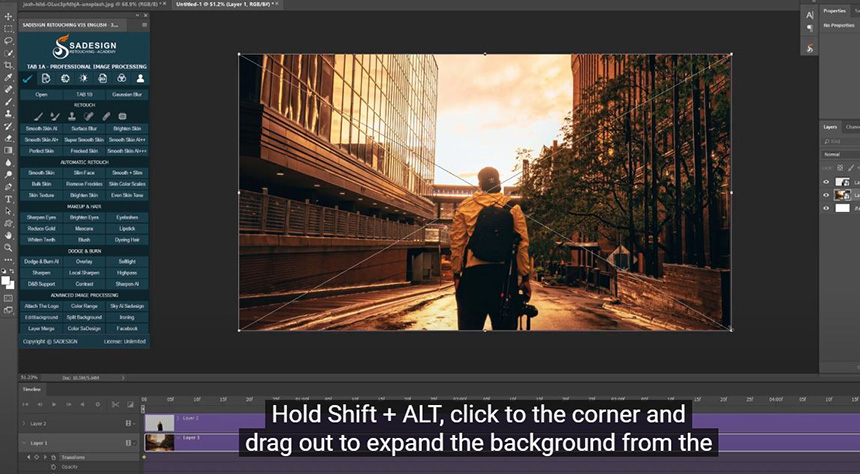Select the Blur tool
This screenshot has width=860, height=474.
tap(8, 162)
